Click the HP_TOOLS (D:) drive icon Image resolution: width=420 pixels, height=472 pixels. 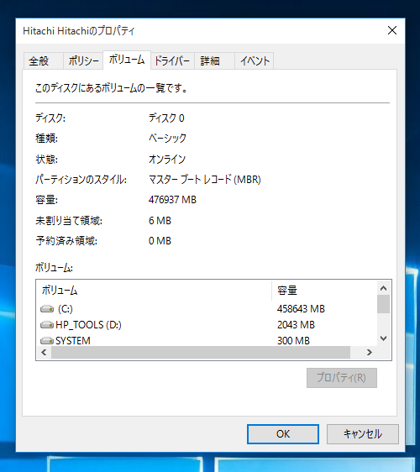click(x=47, y=325)
